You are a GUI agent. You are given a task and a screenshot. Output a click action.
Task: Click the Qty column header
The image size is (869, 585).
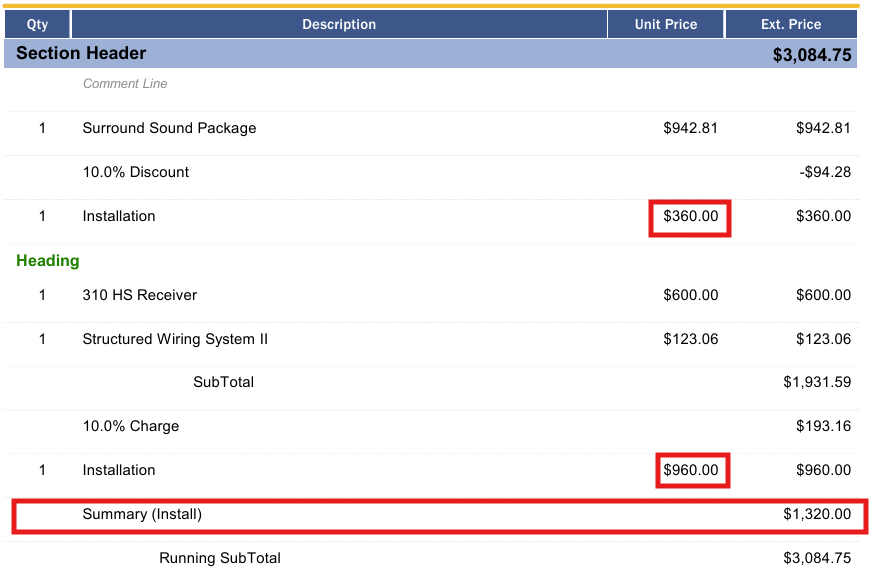[37, 24]
